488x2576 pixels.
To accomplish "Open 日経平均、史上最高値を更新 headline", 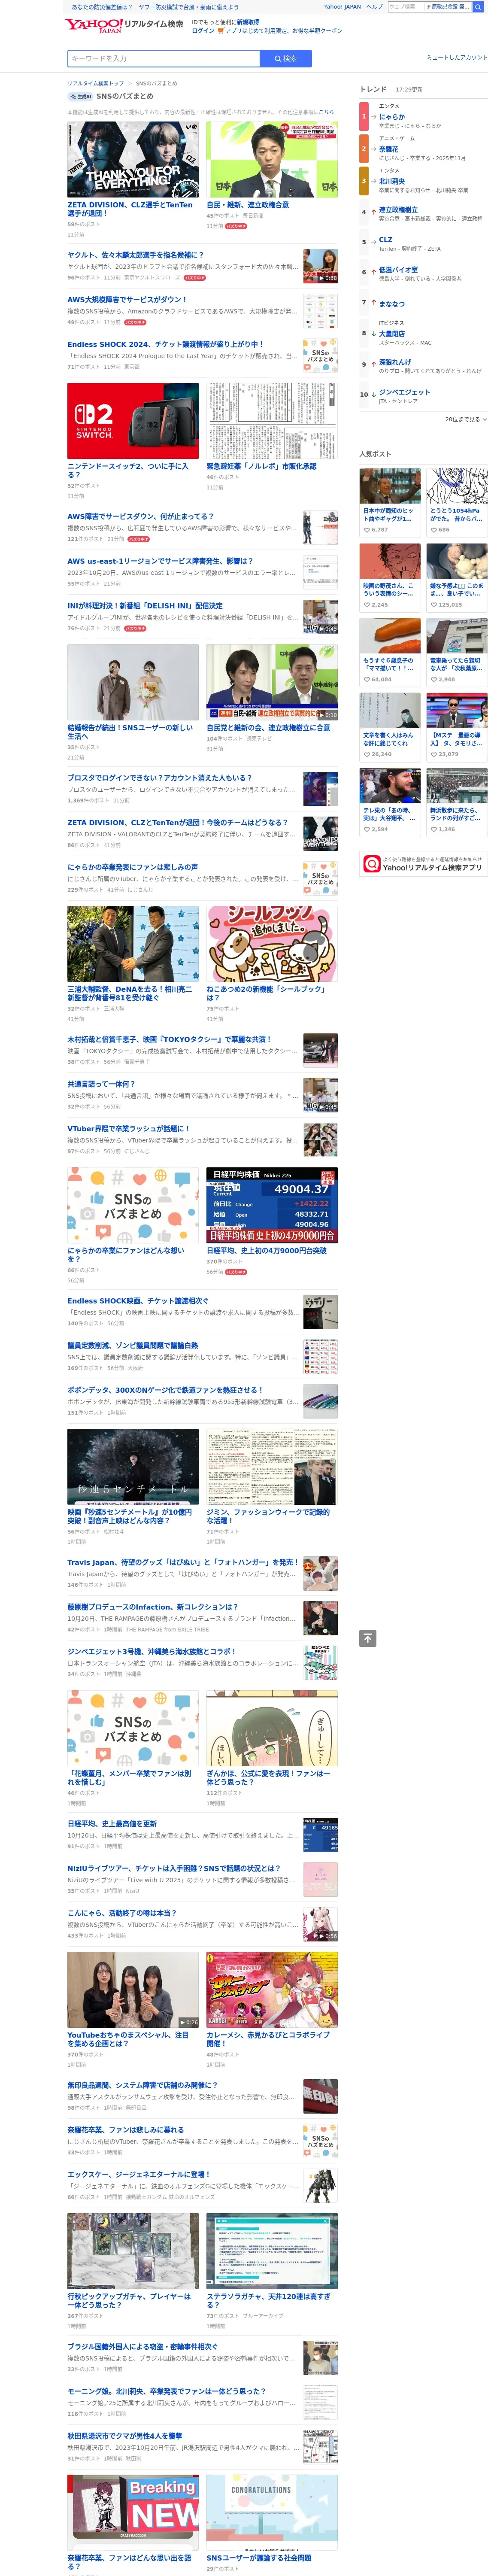I will [x=112, y=1824].
